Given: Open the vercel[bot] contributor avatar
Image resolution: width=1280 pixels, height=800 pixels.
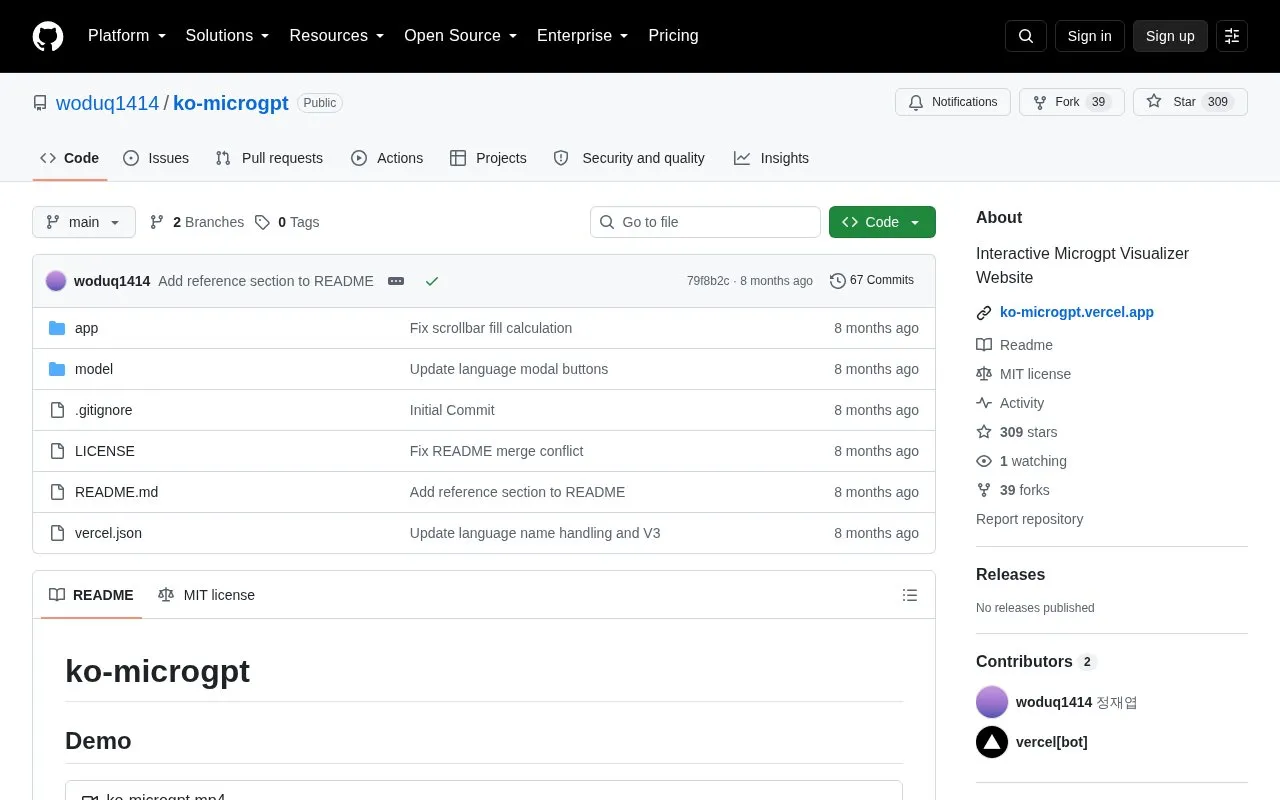Looking at the screenshot, I should (x=992, y=742).
